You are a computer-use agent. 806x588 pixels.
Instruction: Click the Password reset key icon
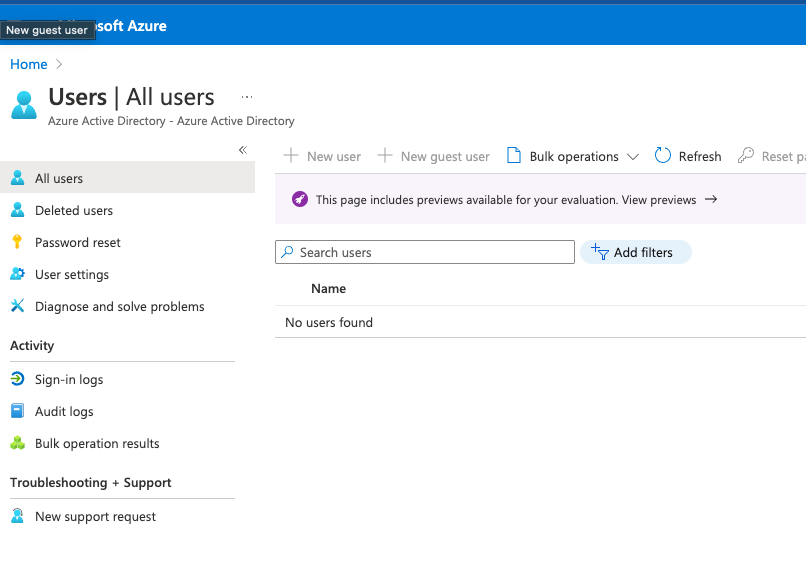(x=17, y=242)
